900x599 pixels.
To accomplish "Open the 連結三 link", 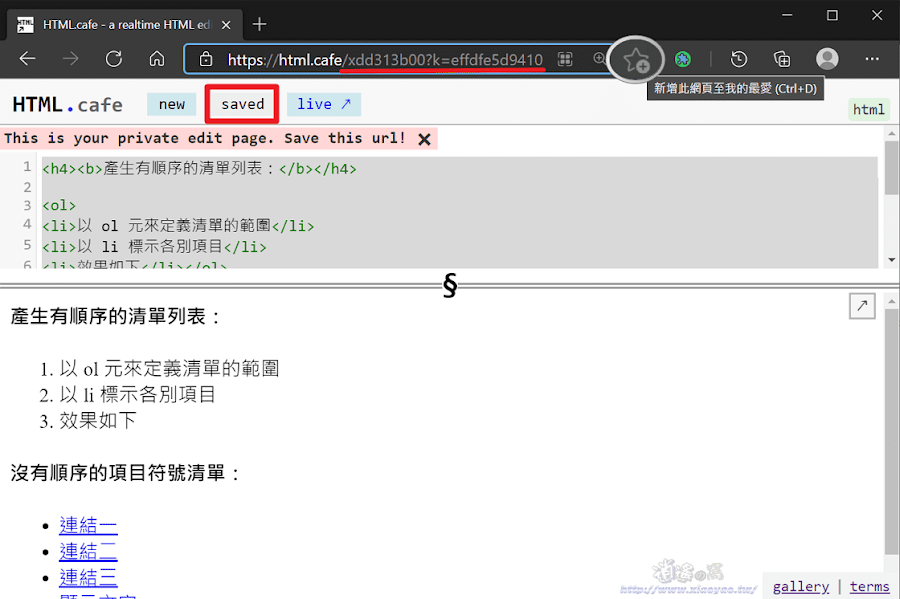I will (x=88, y=577).
